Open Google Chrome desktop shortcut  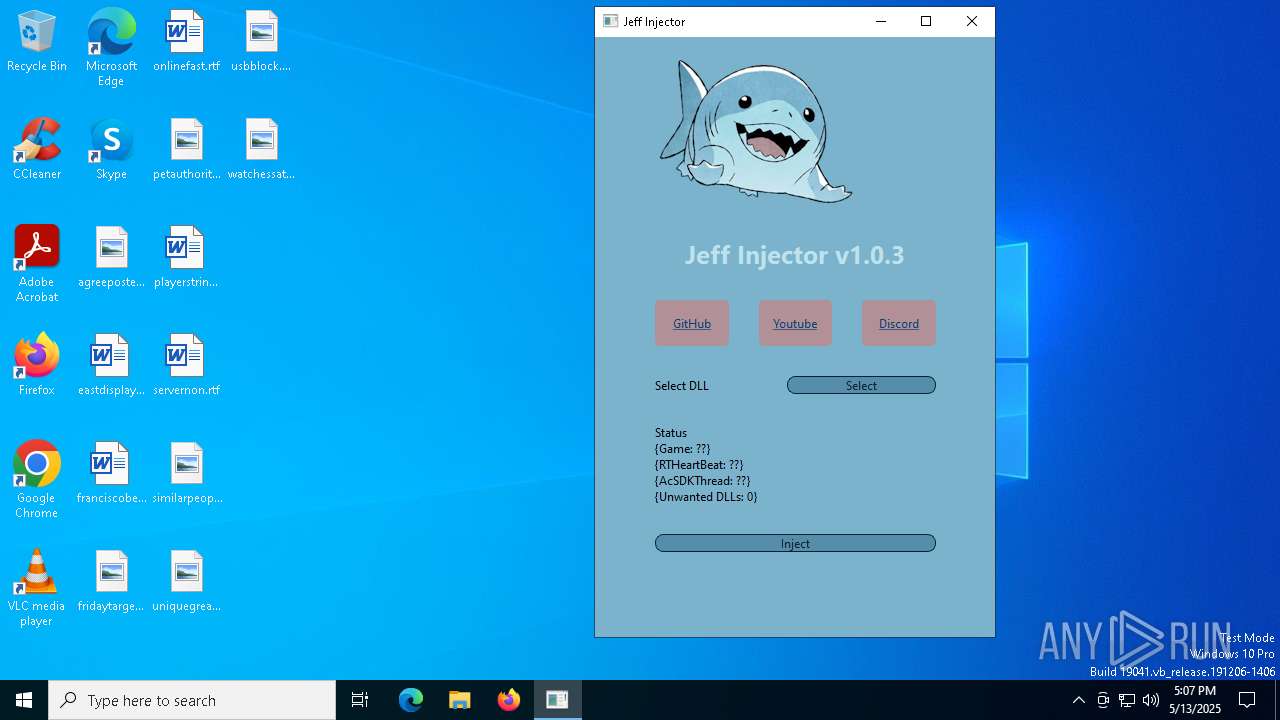click(37, 480)
